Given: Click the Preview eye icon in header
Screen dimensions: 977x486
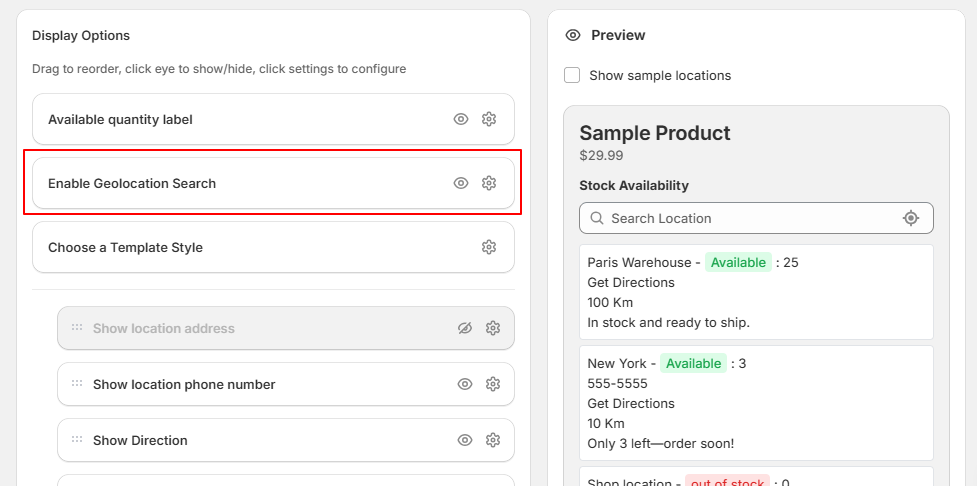Looking at the screenshot, I should pos(573,35).
